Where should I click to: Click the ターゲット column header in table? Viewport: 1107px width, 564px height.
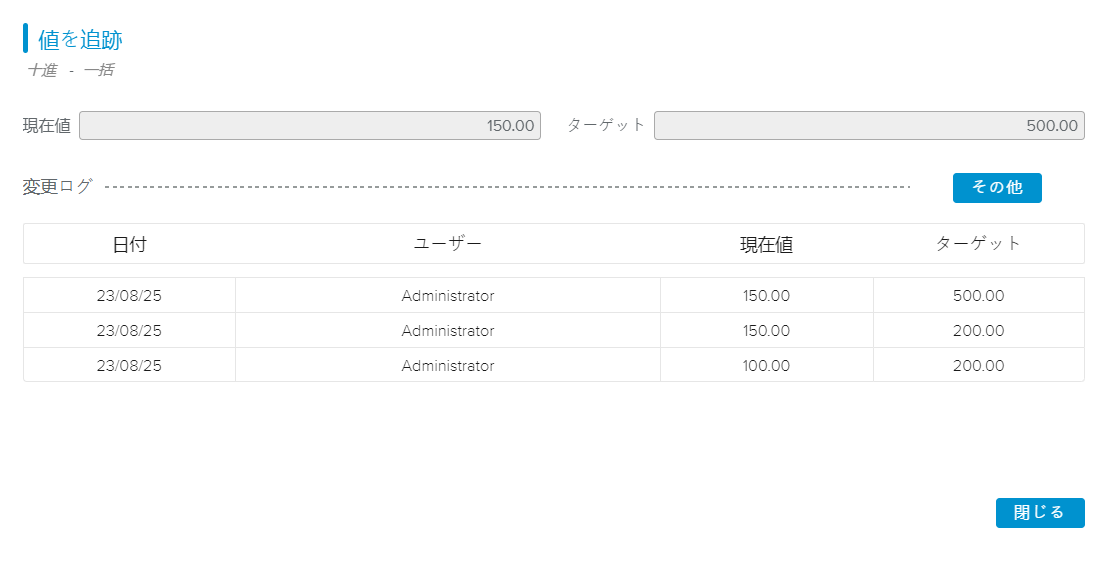pos(978,244)
